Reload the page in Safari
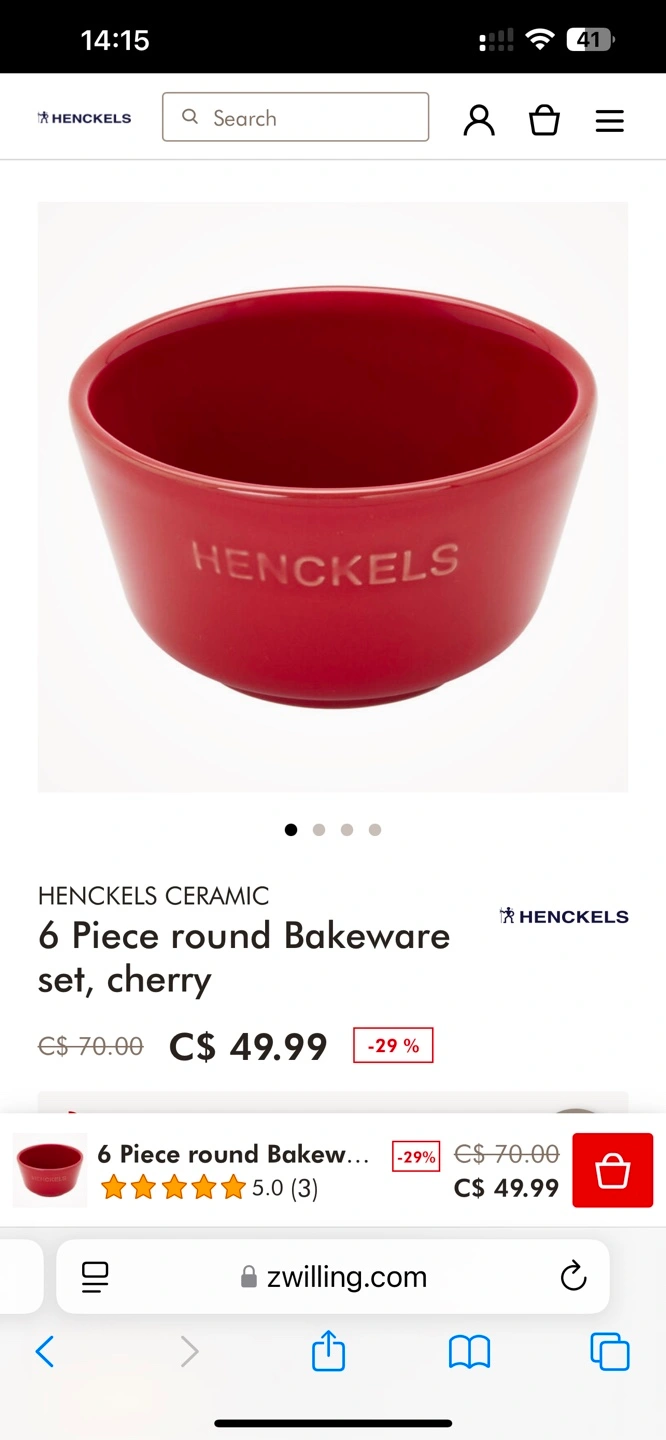The image size is (666, 1440). click(573, 1277)
